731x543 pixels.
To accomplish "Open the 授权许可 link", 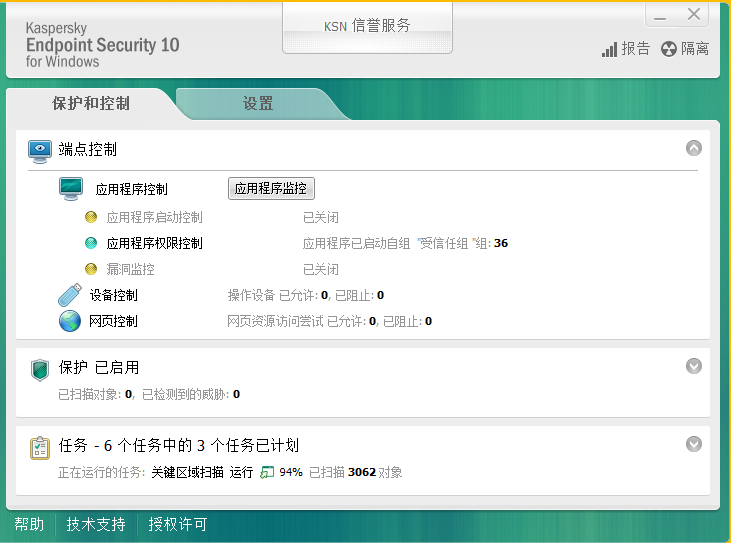I will coord(178,524).
